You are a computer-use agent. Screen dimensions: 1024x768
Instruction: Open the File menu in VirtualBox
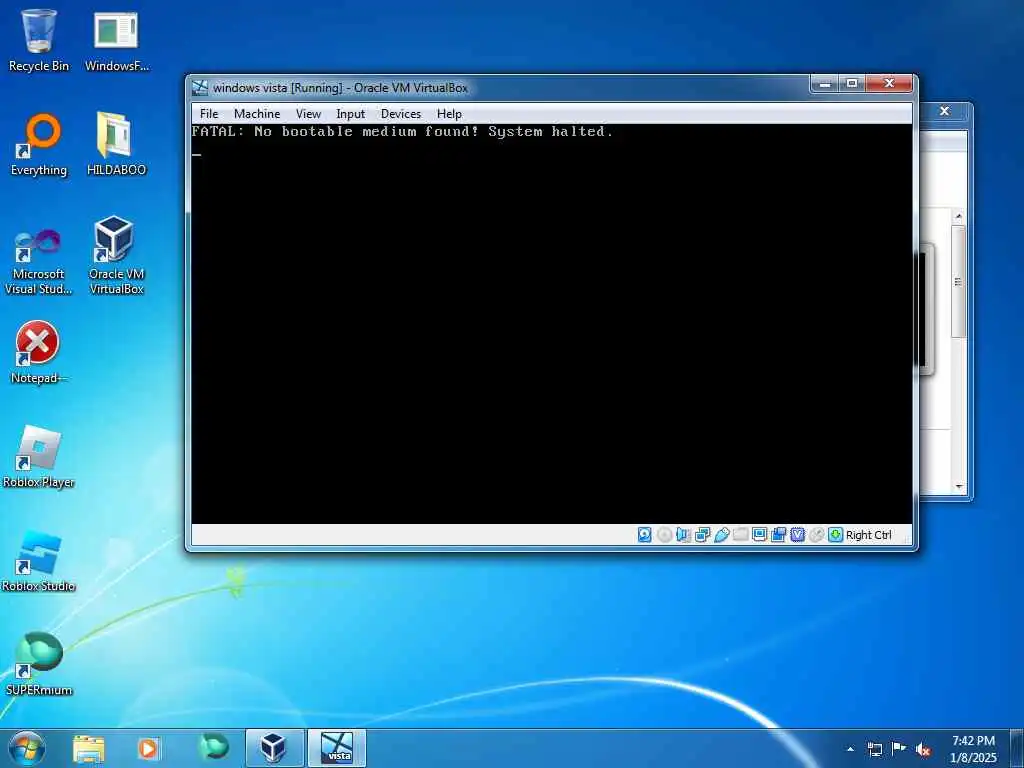coord(209,114)
